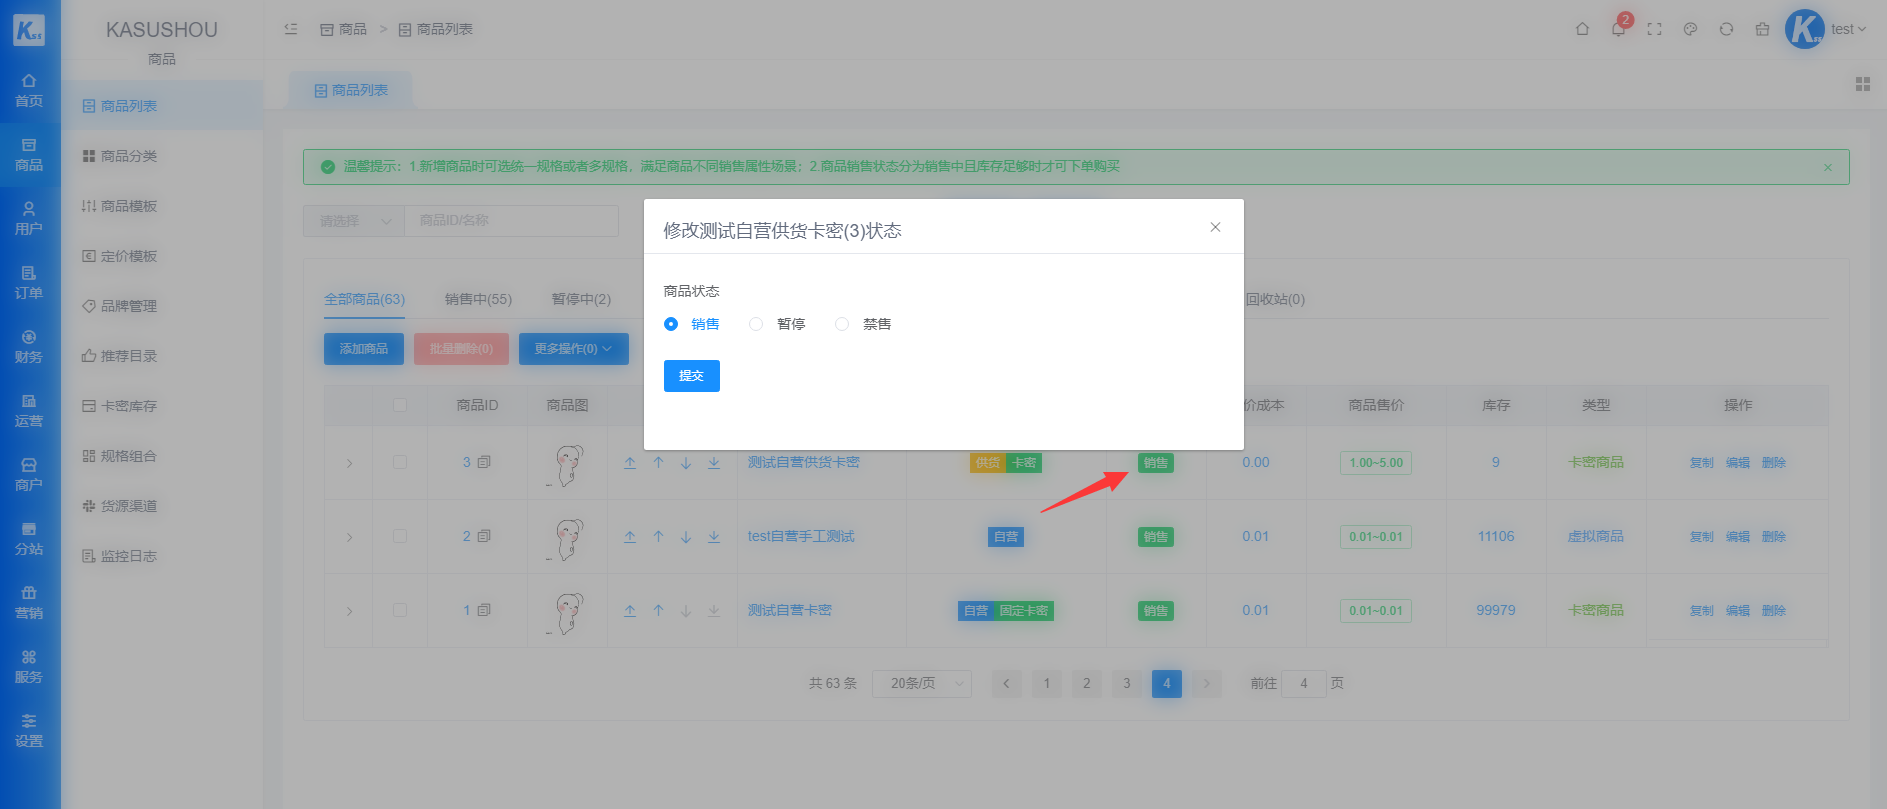This screenshot has width=1887, height=809.
Task: Open 运营 section in left sidebar
Action: [29, 410]
